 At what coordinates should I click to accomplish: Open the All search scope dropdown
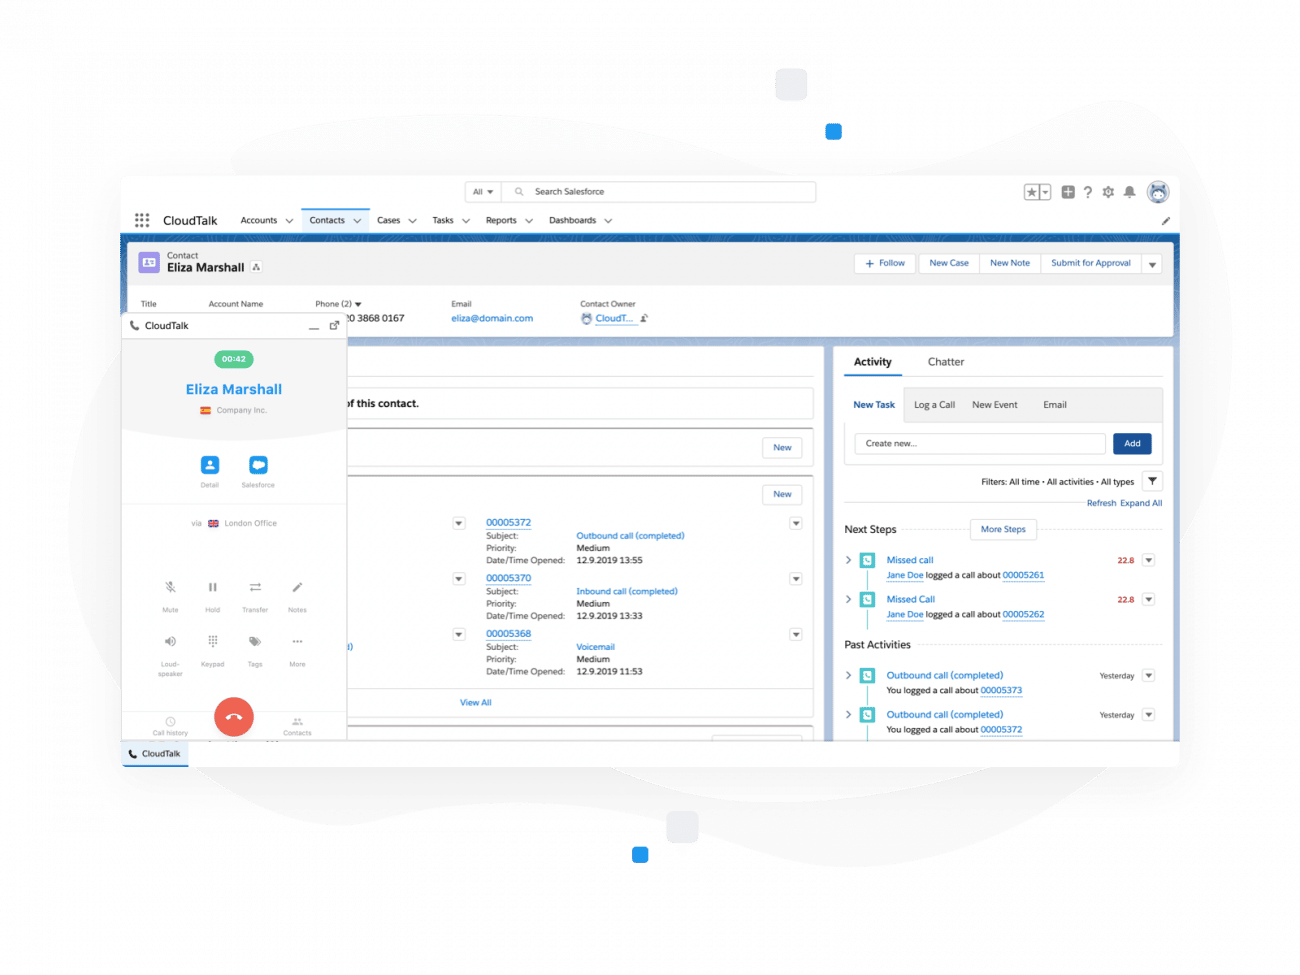[483, 192]
